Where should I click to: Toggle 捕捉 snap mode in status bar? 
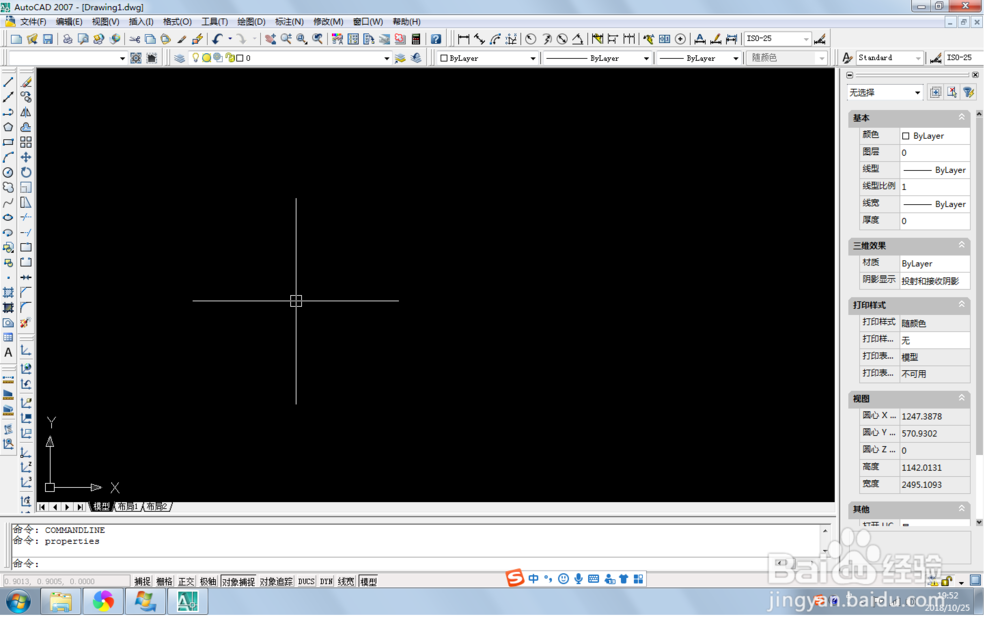click(x=142, y=582)
